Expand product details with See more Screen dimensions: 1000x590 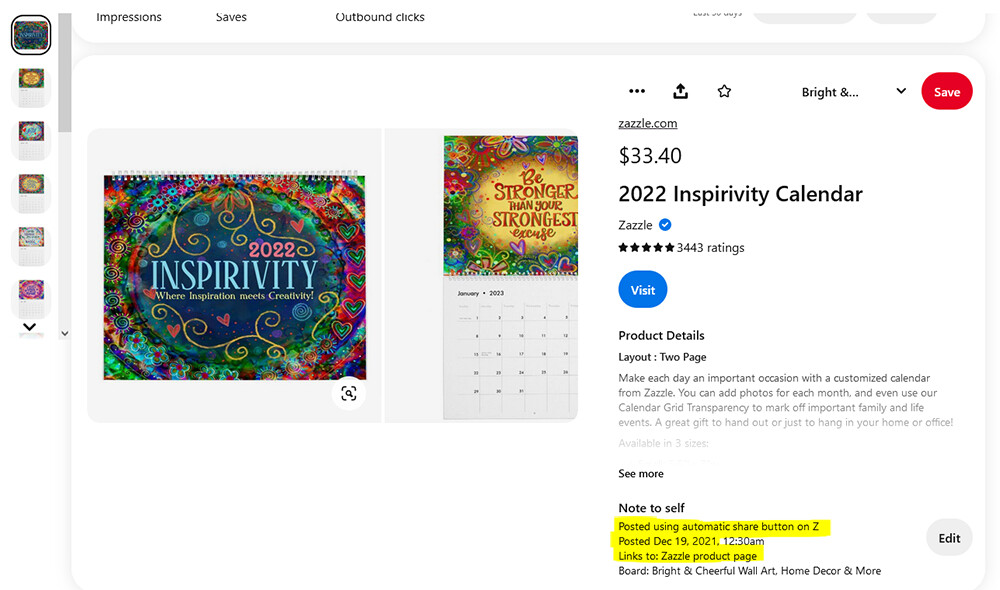[x=640, y=473]
